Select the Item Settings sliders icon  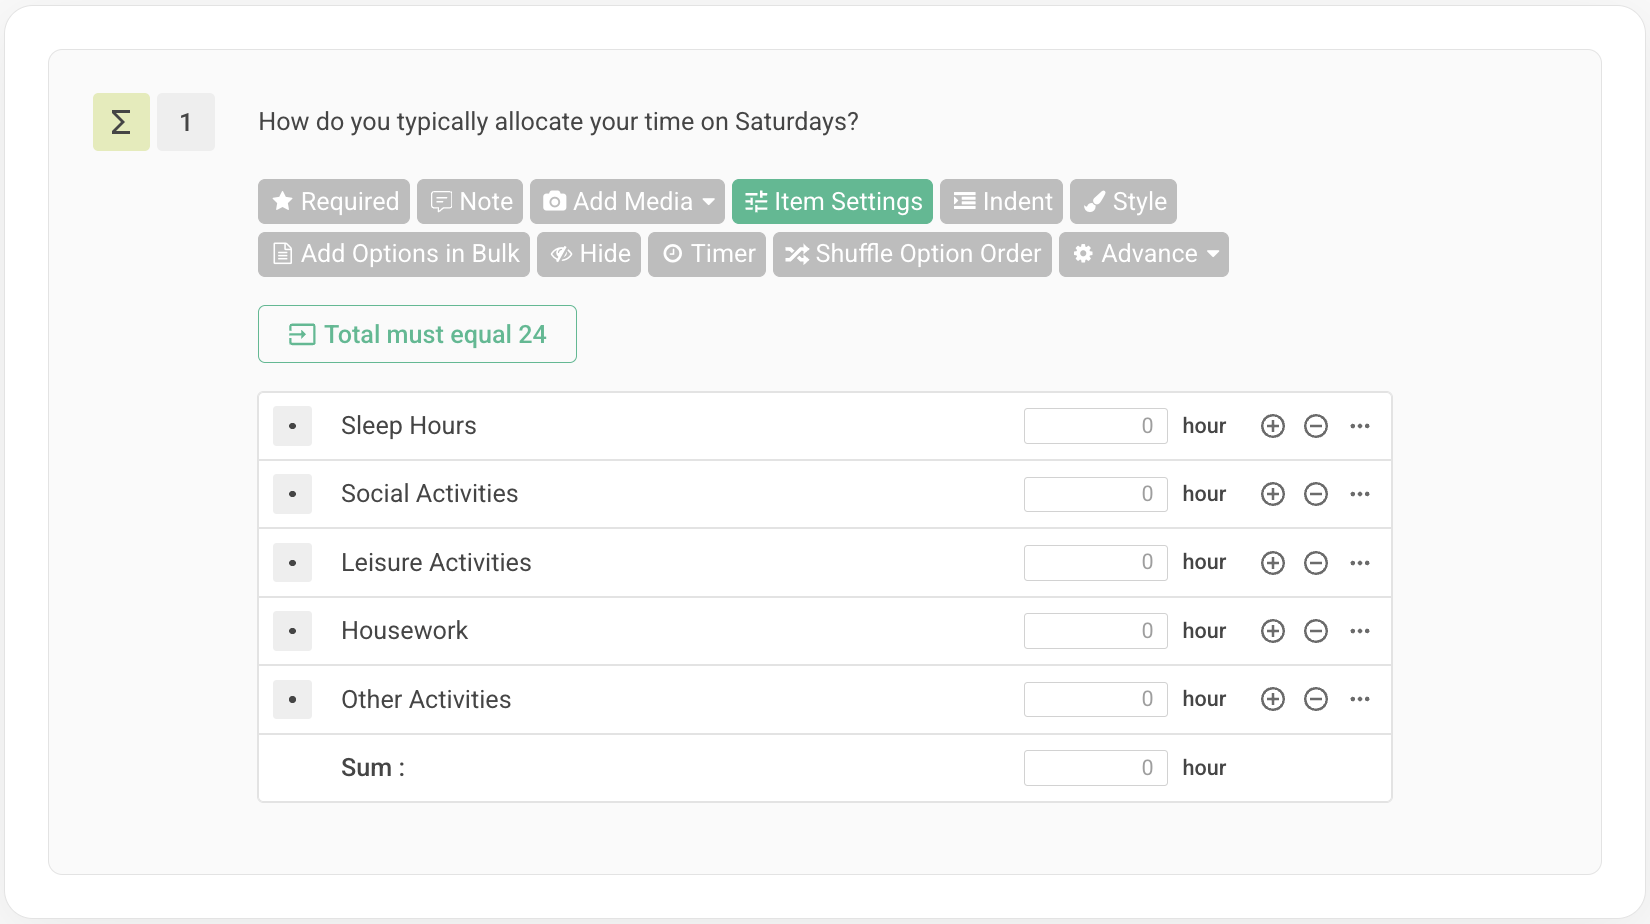tap(757, 201)
